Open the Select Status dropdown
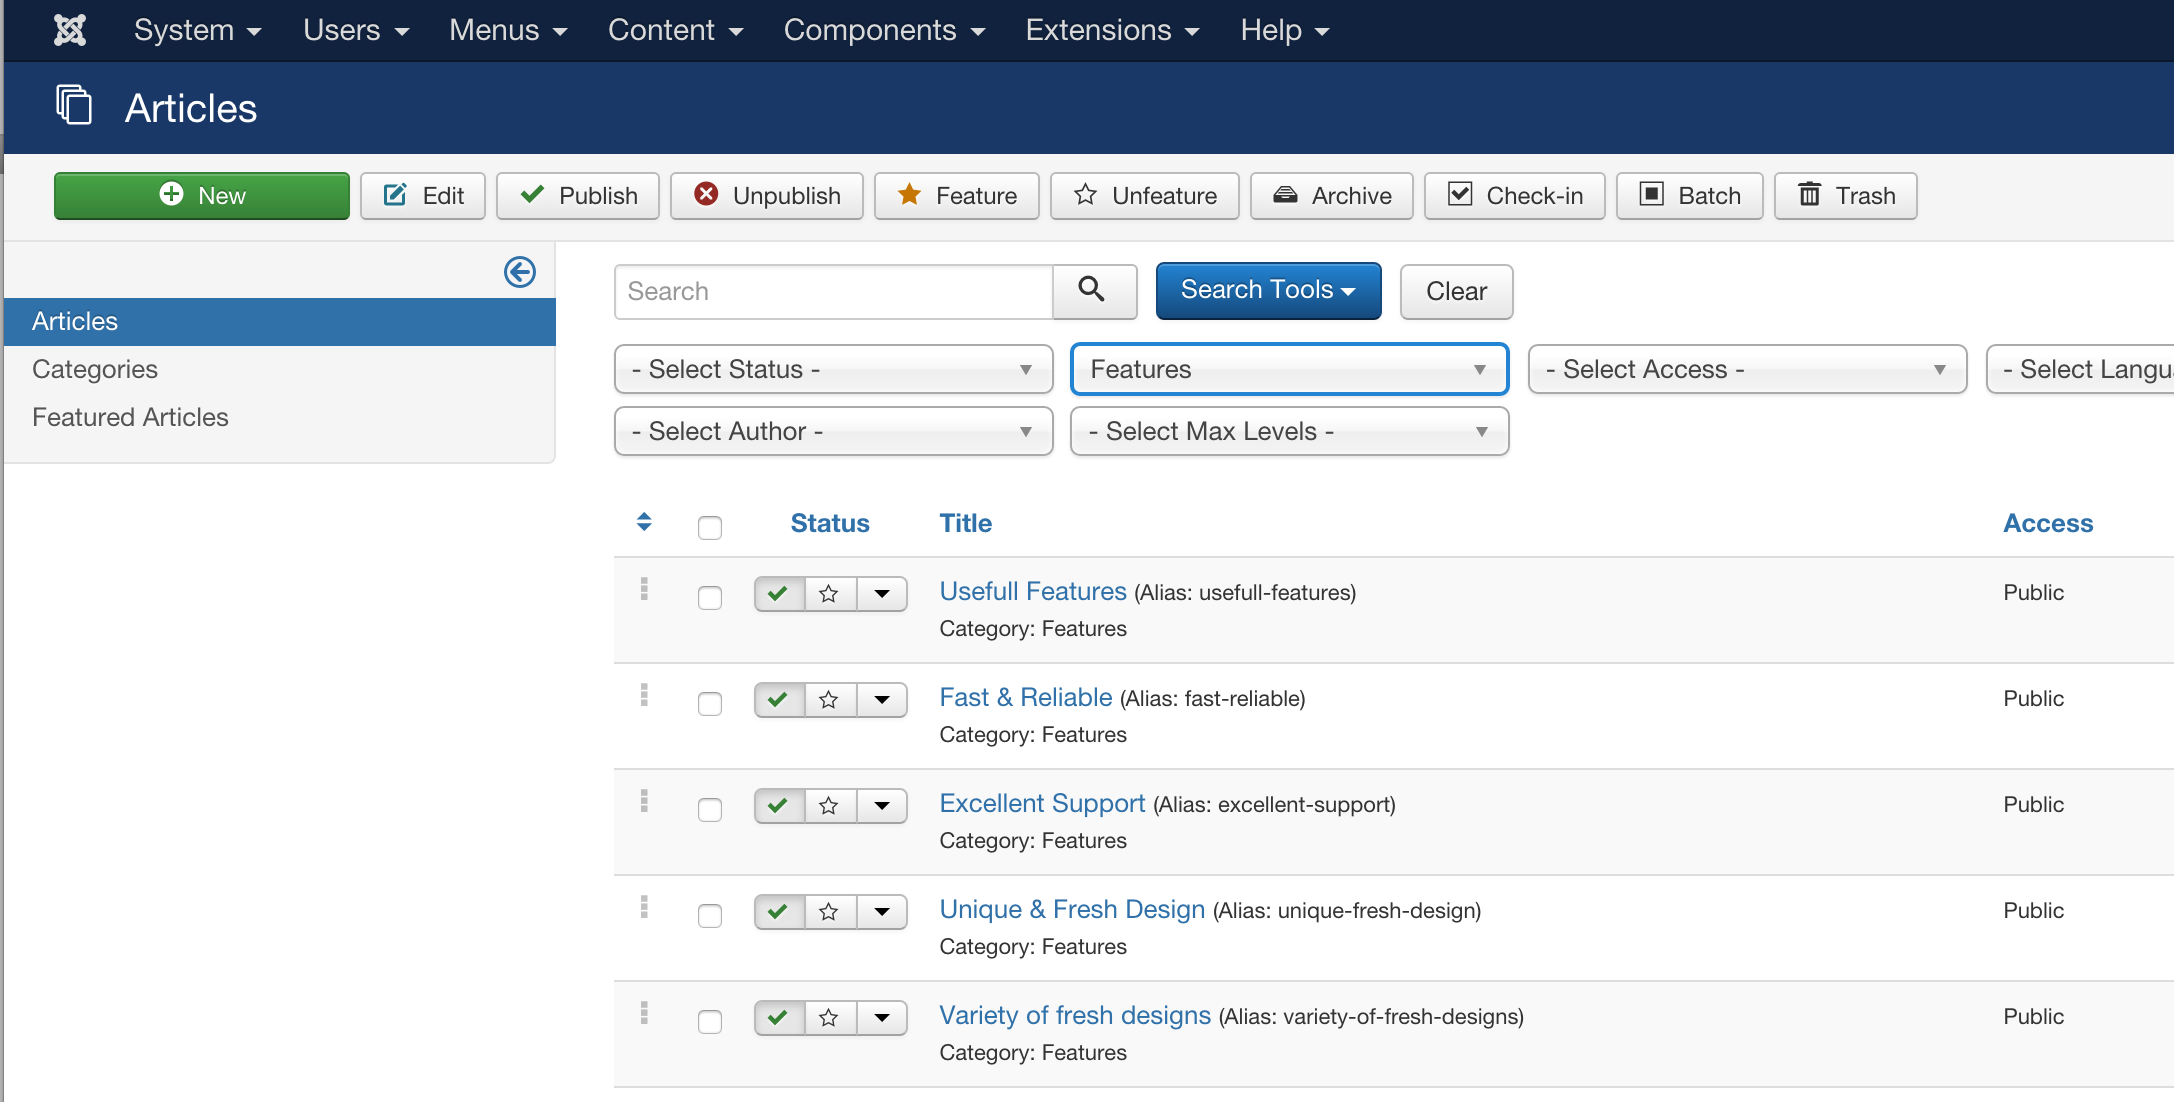 click(x=834, y=370)
